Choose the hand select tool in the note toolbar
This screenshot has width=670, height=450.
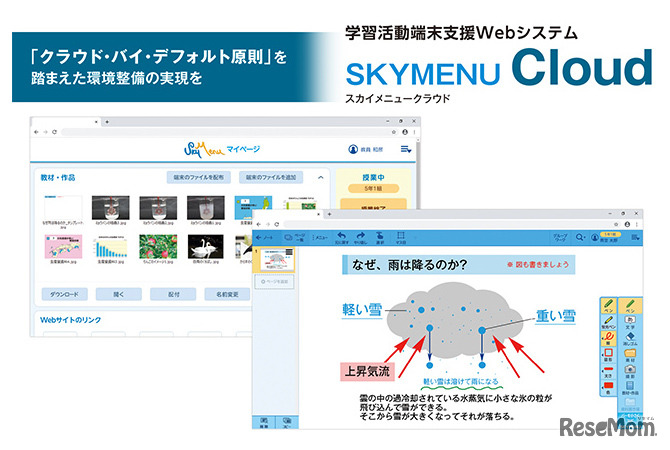pos(380,237)
